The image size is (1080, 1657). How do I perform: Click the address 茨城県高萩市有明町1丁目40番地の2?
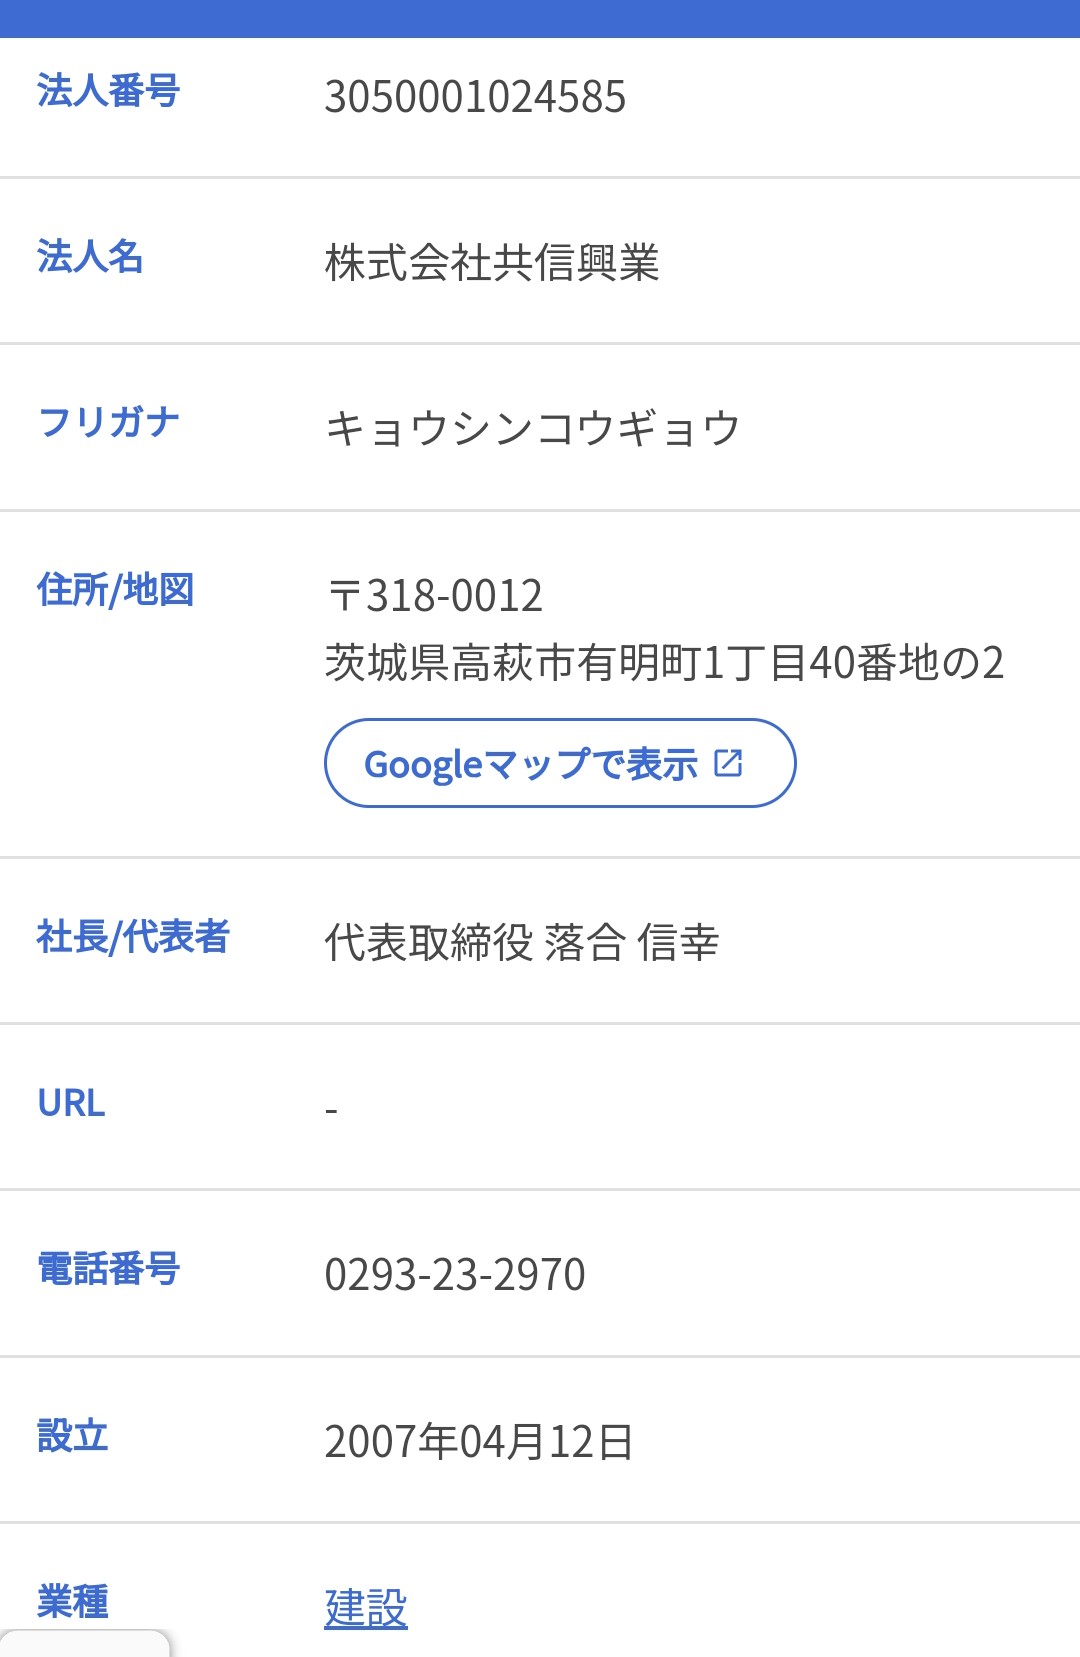coord(664,663)
